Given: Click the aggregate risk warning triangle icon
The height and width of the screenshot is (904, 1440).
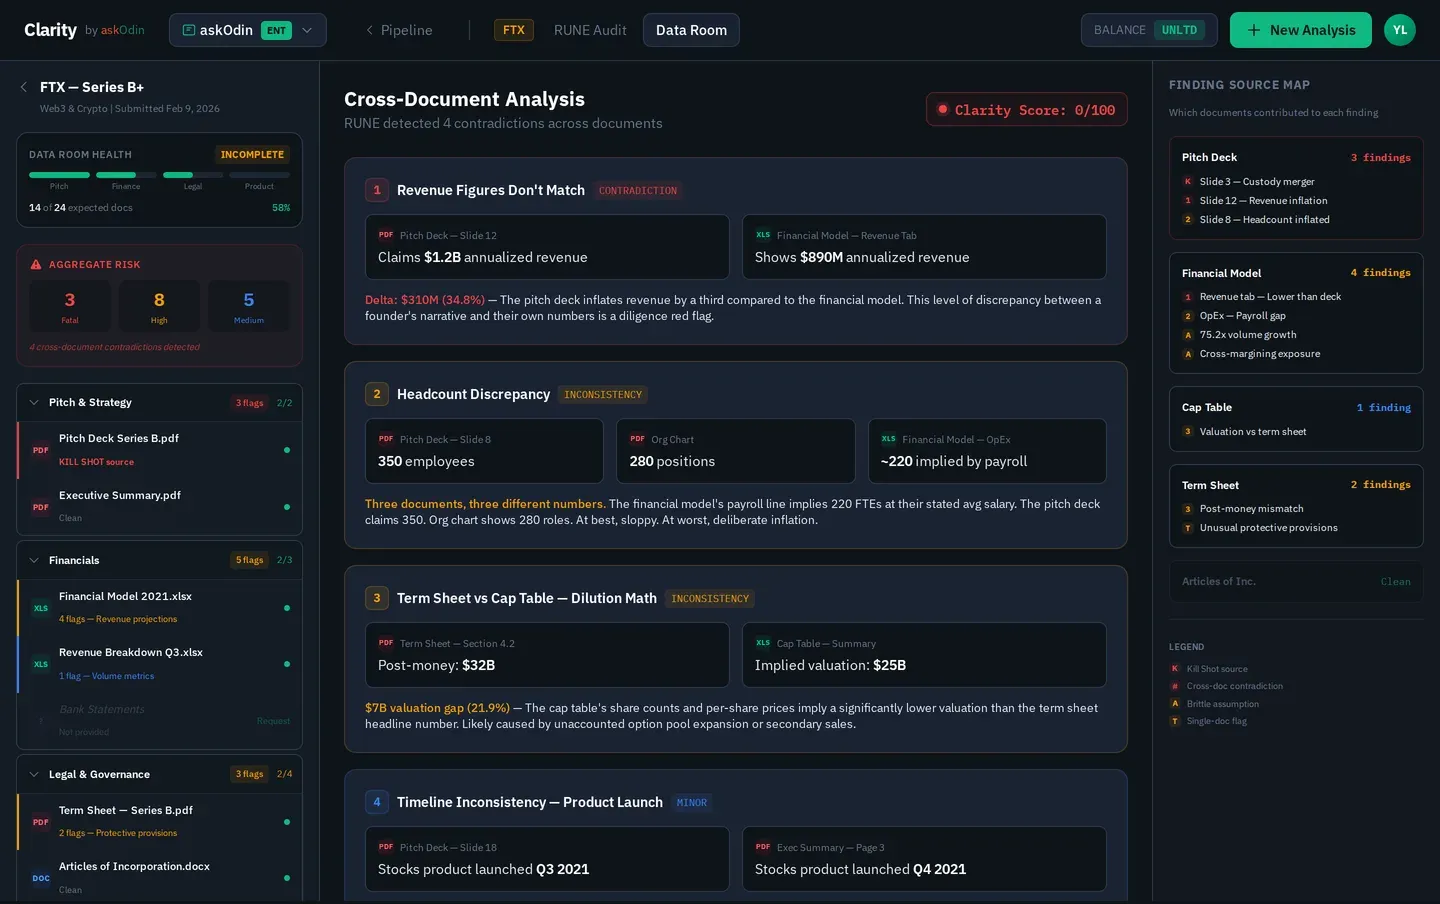Looking at the screenshot, I should coord(36,265).
